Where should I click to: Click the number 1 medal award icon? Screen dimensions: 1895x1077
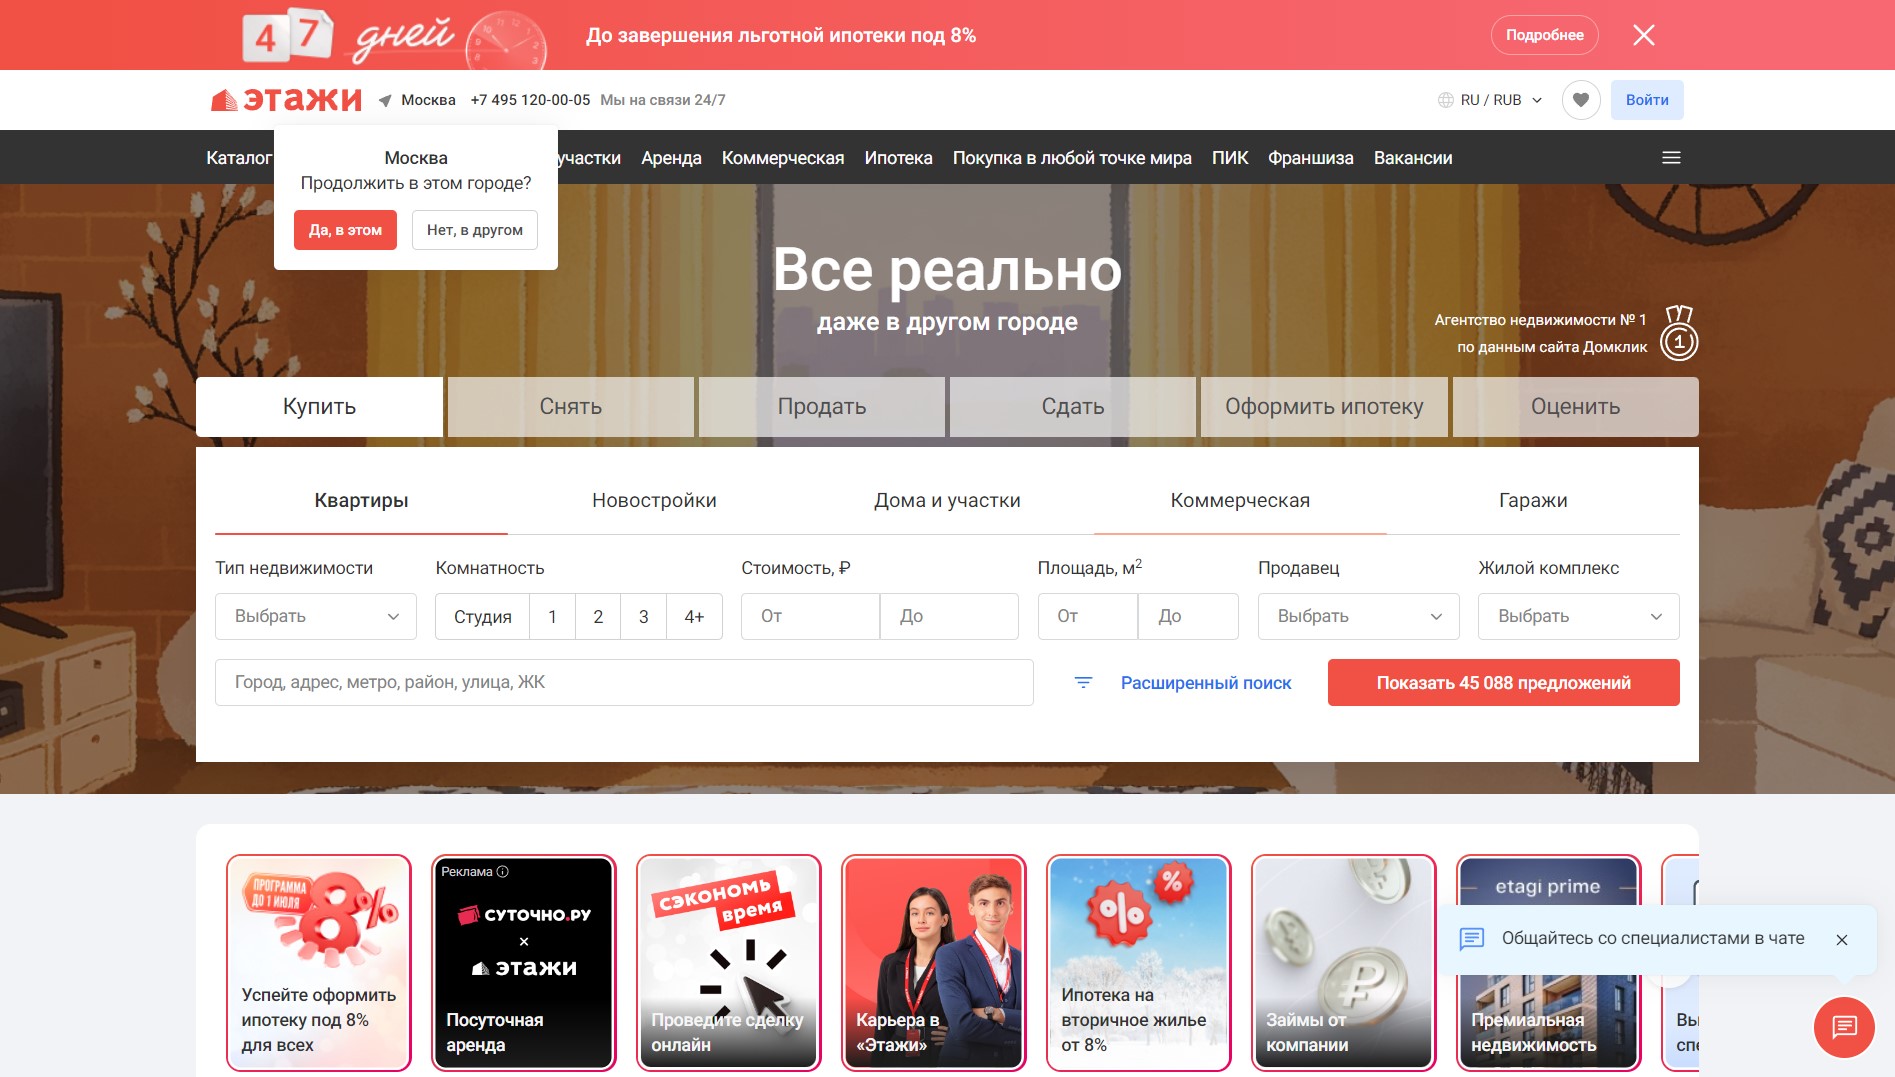pyautogui.click(x=1679, y=333)
